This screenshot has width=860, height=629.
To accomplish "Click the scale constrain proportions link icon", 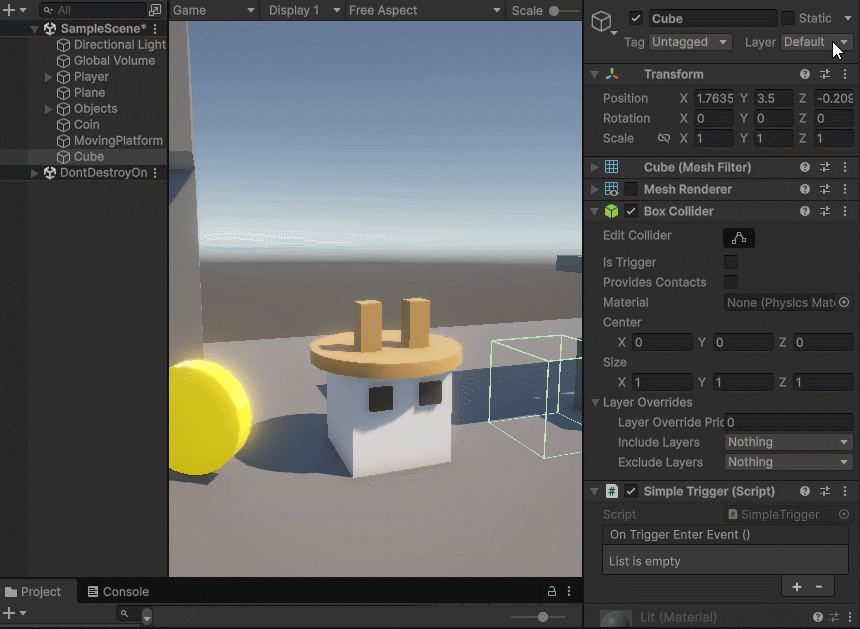I will tap(664, 139).
